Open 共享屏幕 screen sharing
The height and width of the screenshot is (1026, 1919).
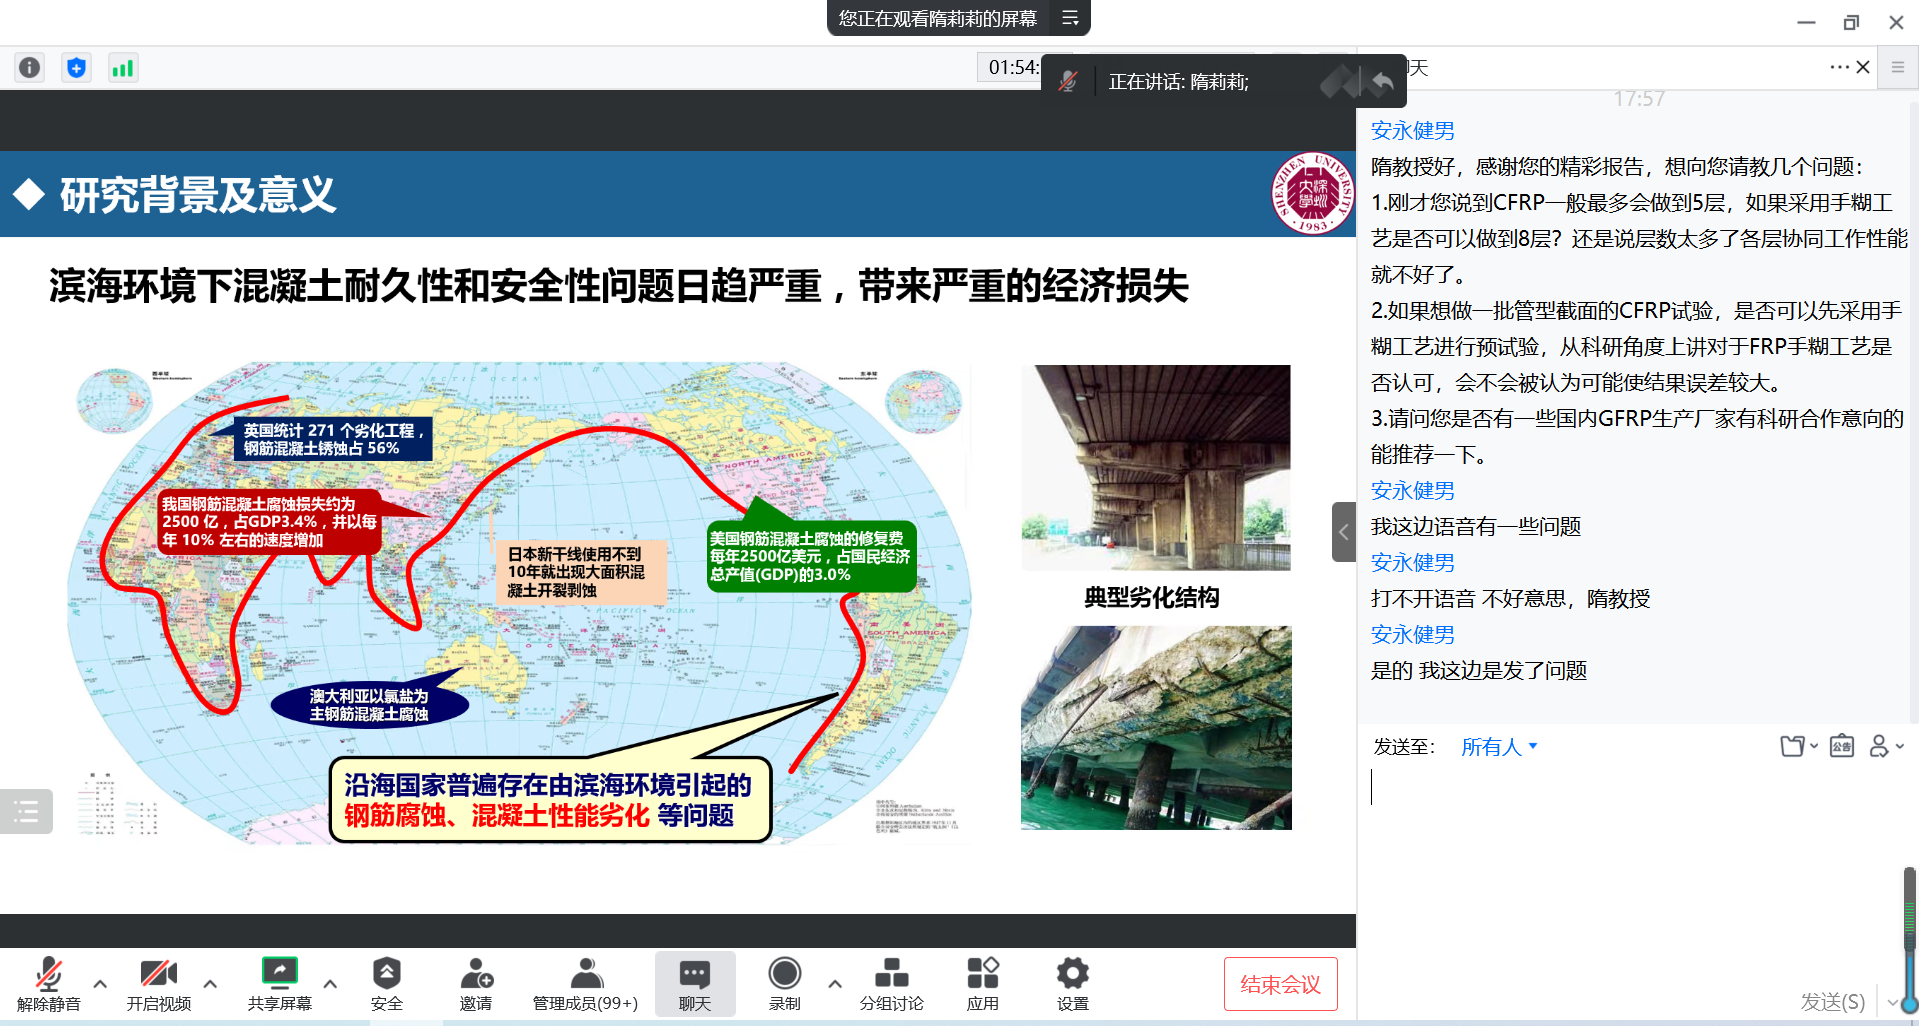point(279,983)
